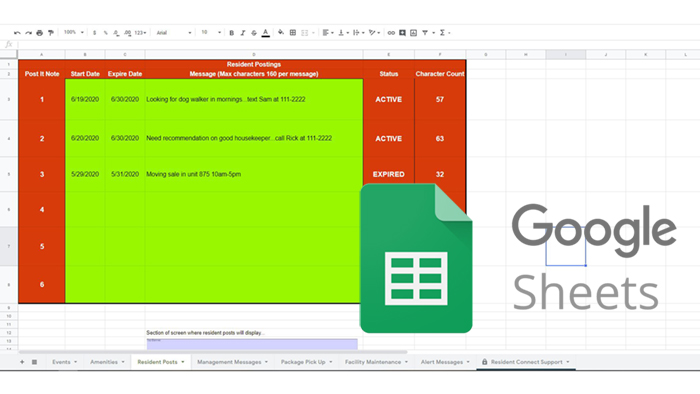Open the Arial font dropdown
The height and width of the screenshot is (394, 700).
tap(174, 33)
